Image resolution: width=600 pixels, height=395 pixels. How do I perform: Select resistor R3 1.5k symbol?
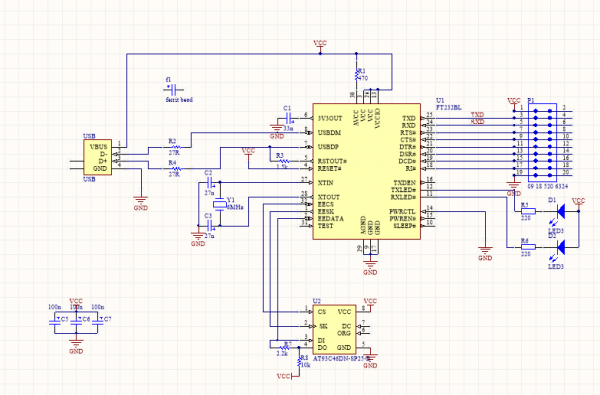(284, 161)
